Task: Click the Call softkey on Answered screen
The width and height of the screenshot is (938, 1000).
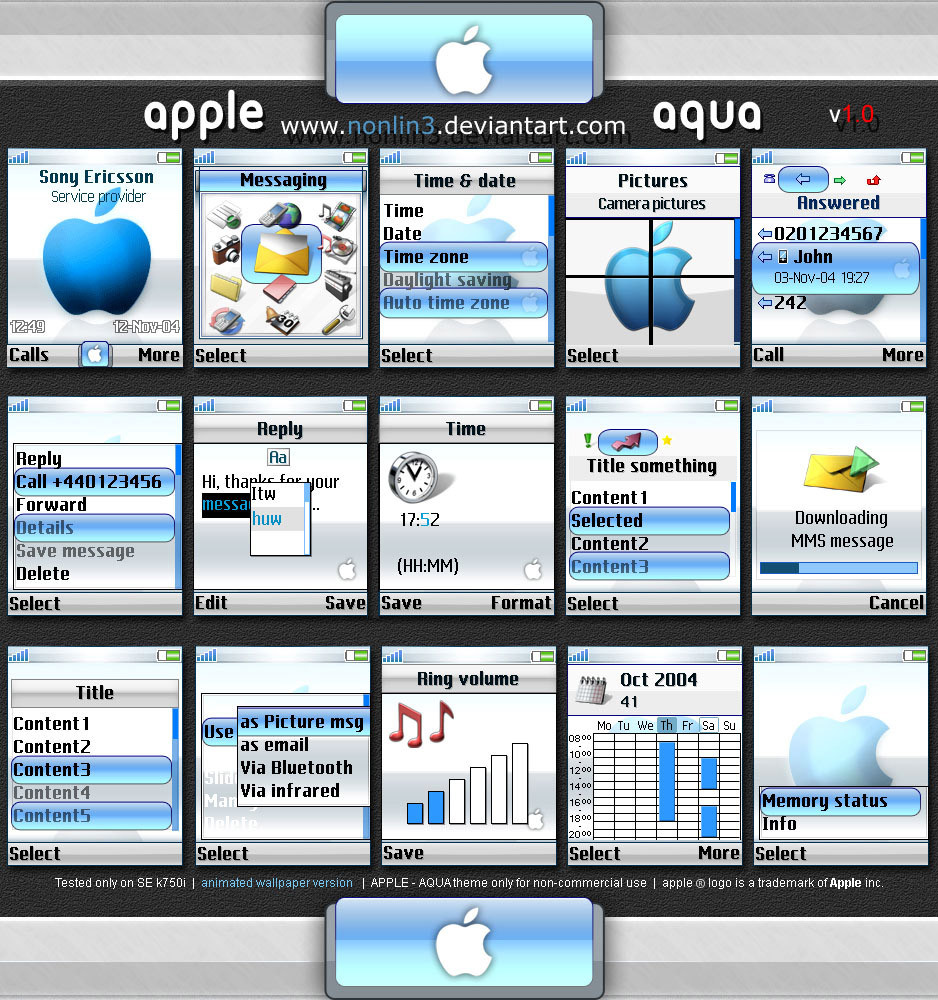Action: tap(768, 355)
